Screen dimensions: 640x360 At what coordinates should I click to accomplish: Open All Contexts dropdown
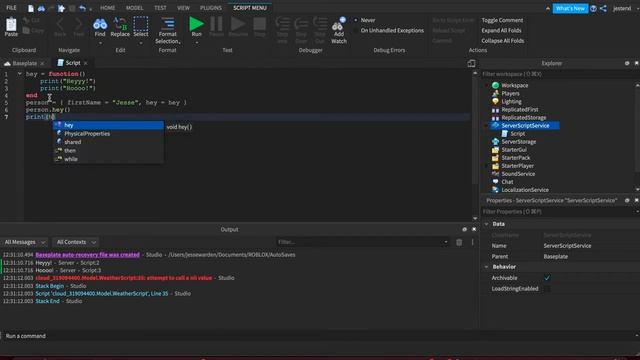76,242
